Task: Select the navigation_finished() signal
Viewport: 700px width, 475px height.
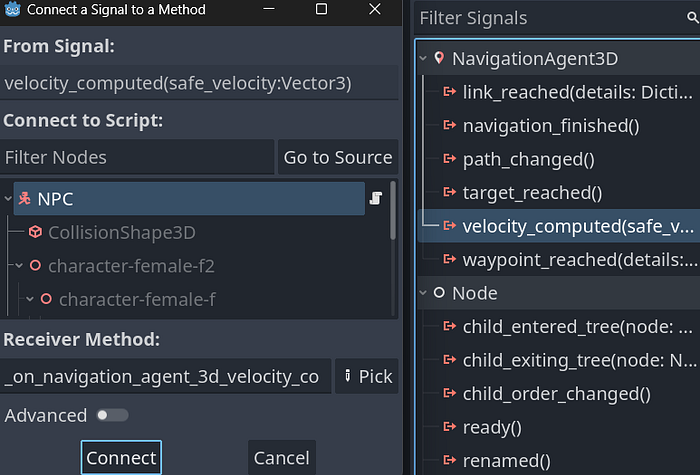Action: point(551,126)
